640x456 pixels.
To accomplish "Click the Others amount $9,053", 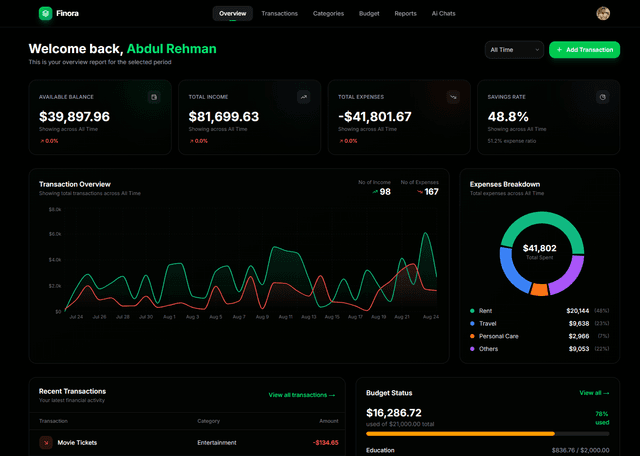I will (579, 349).
